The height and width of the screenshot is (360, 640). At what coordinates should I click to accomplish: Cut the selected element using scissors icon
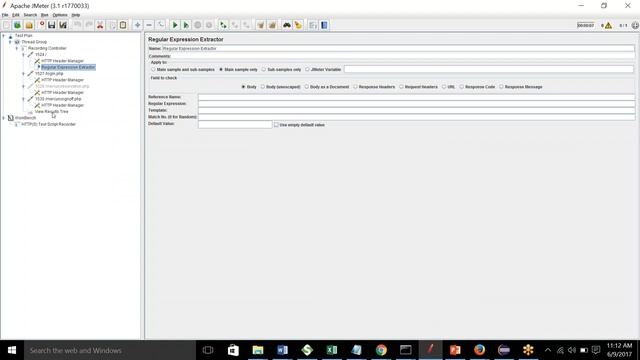pos(100,25)
